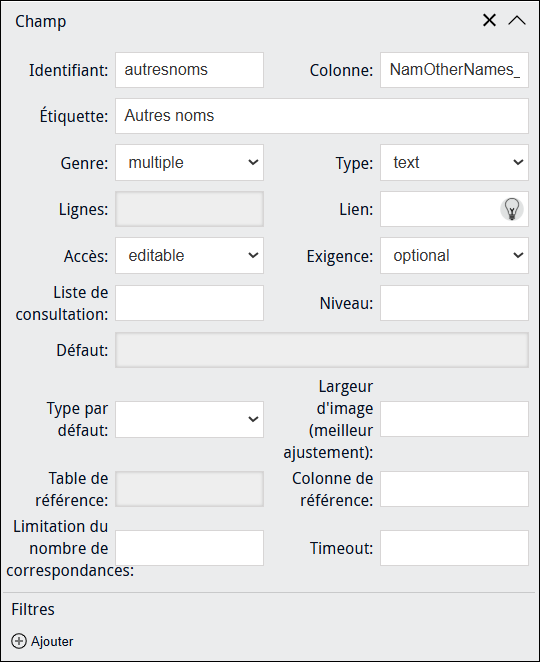Click the Défaut: label
Screen dimensions: 540x662
82,350
